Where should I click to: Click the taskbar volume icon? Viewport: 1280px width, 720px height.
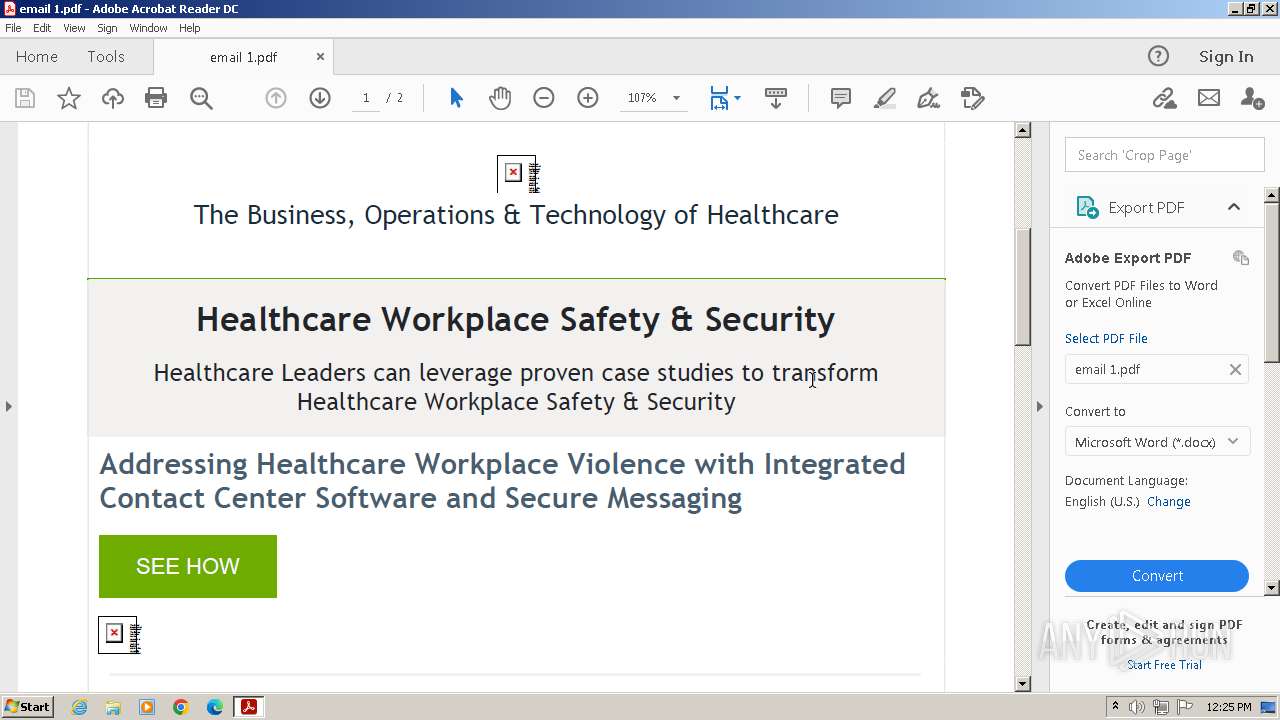[x=1137, y=707]
